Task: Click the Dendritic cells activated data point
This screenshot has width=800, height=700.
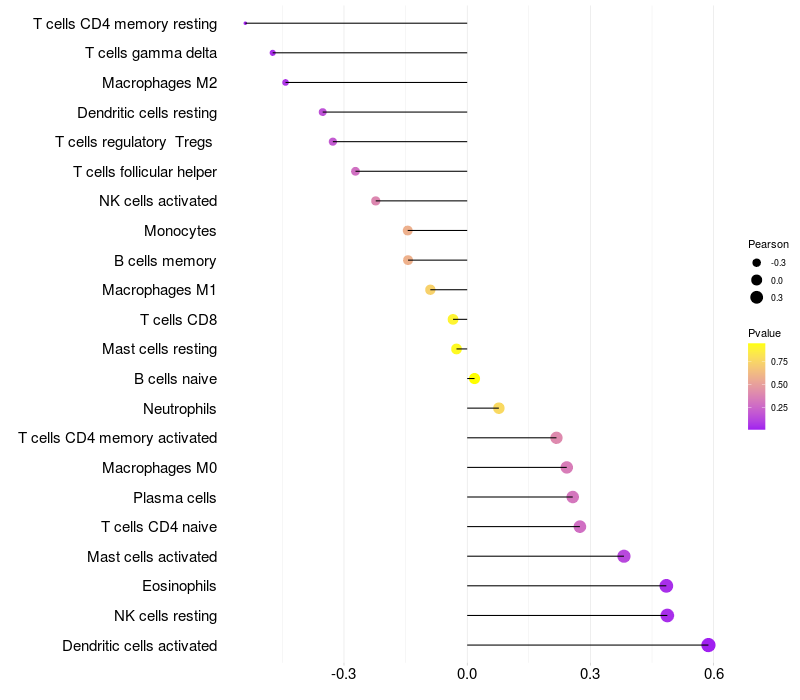Action: click(x=708, y=645)
